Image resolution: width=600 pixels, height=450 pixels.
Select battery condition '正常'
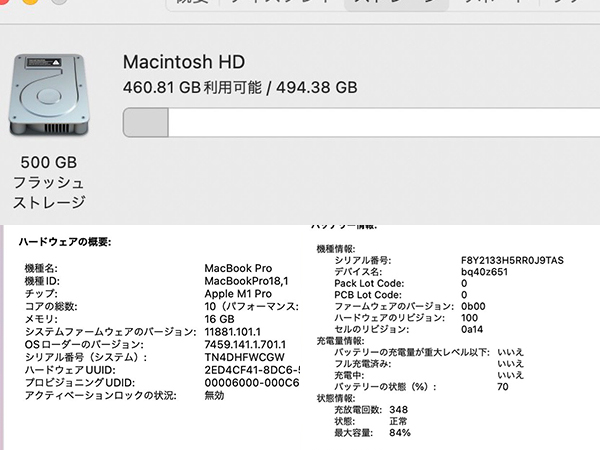point(398,421)
